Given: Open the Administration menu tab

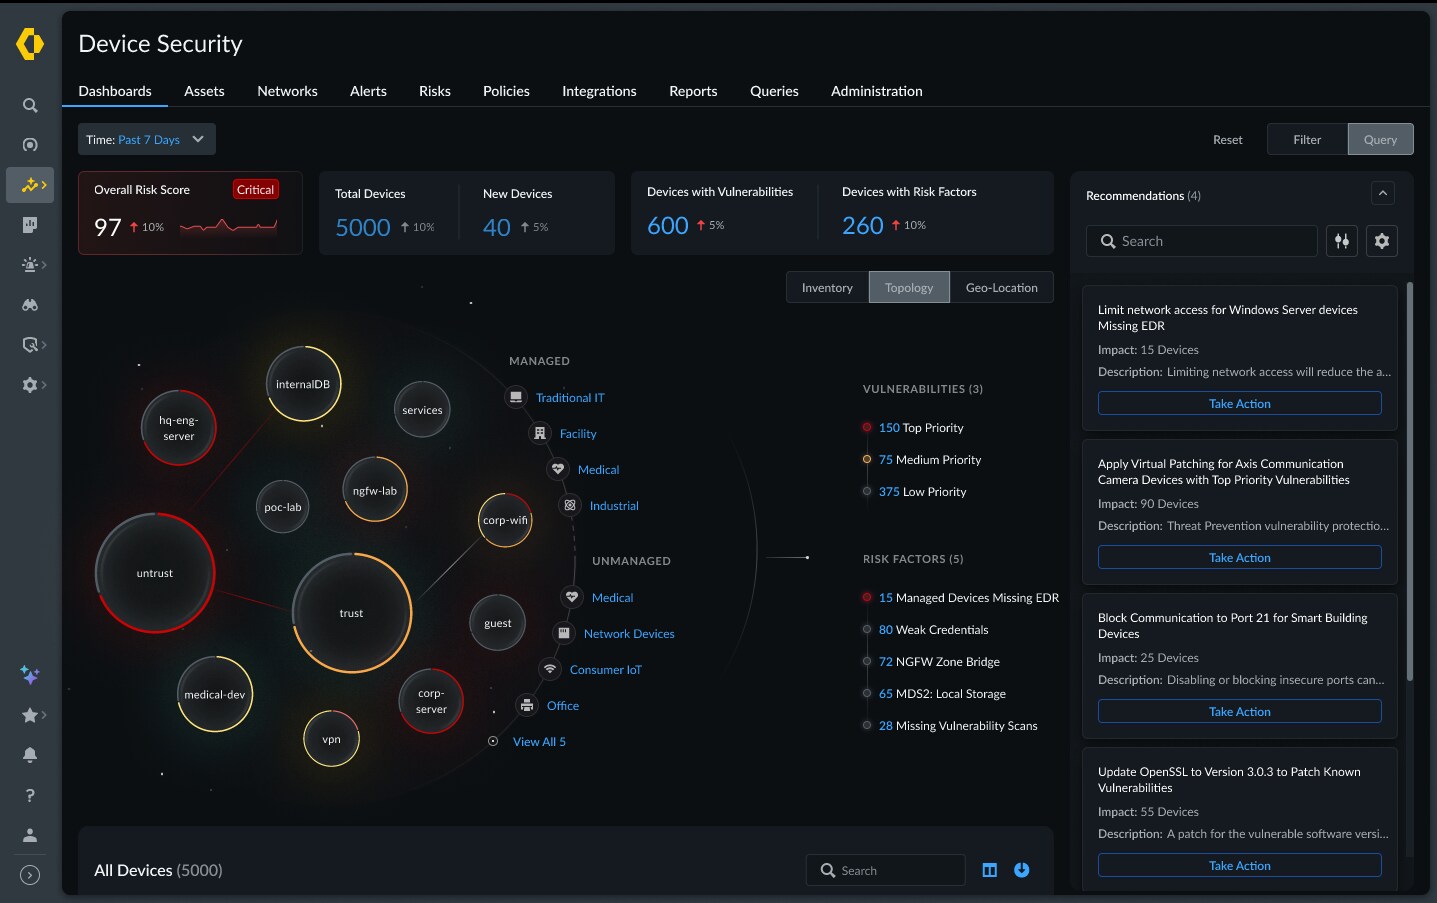Looking at the screenshot, I should (x=876, y=91).
